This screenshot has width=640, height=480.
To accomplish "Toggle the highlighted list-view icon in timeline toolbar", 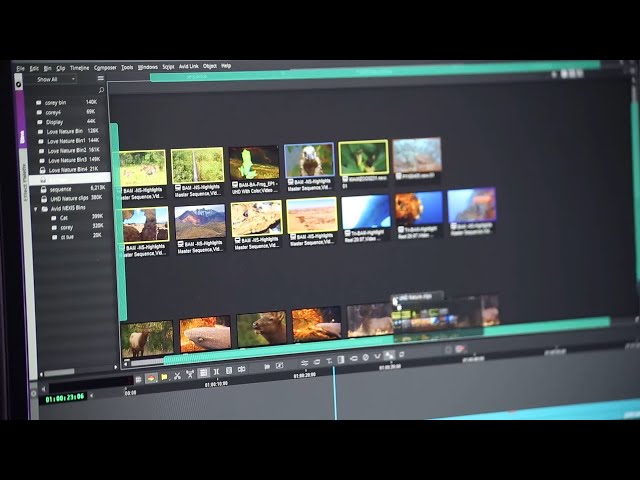I will coord(203,372).
